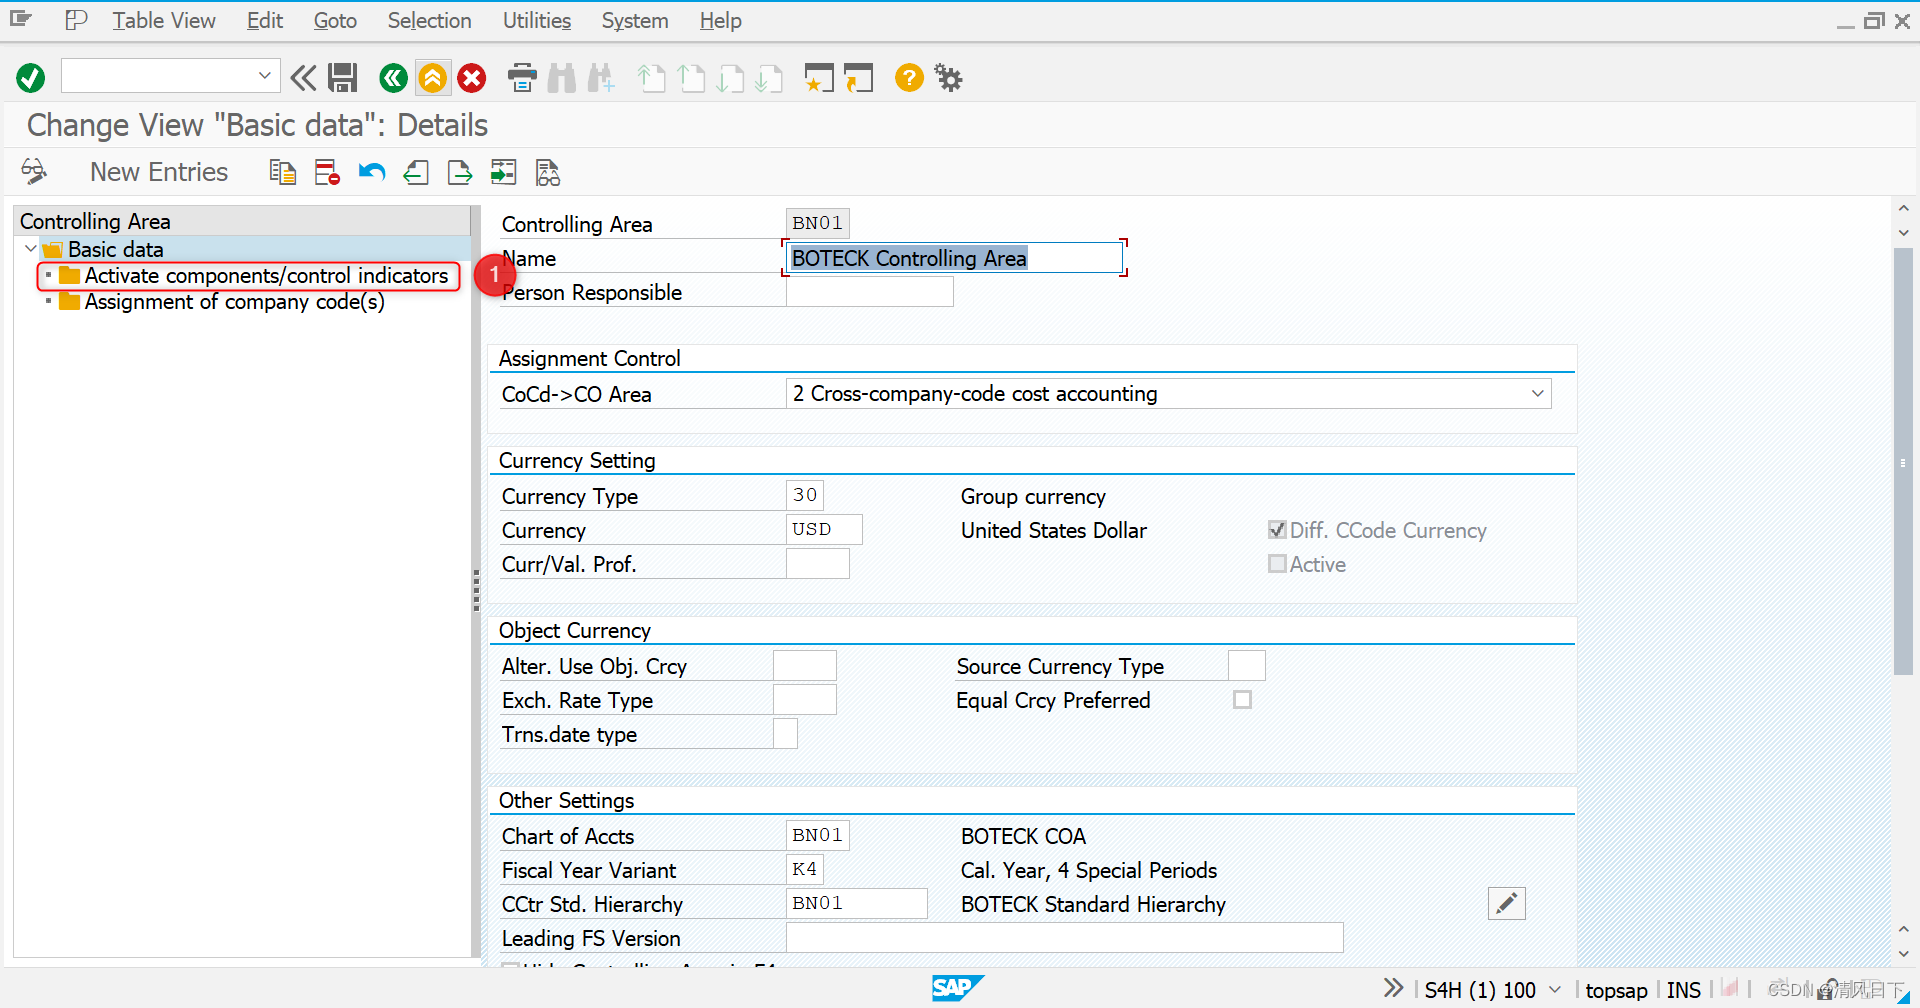
Task: Click the Next Page icon
Action: coord(730,78)
